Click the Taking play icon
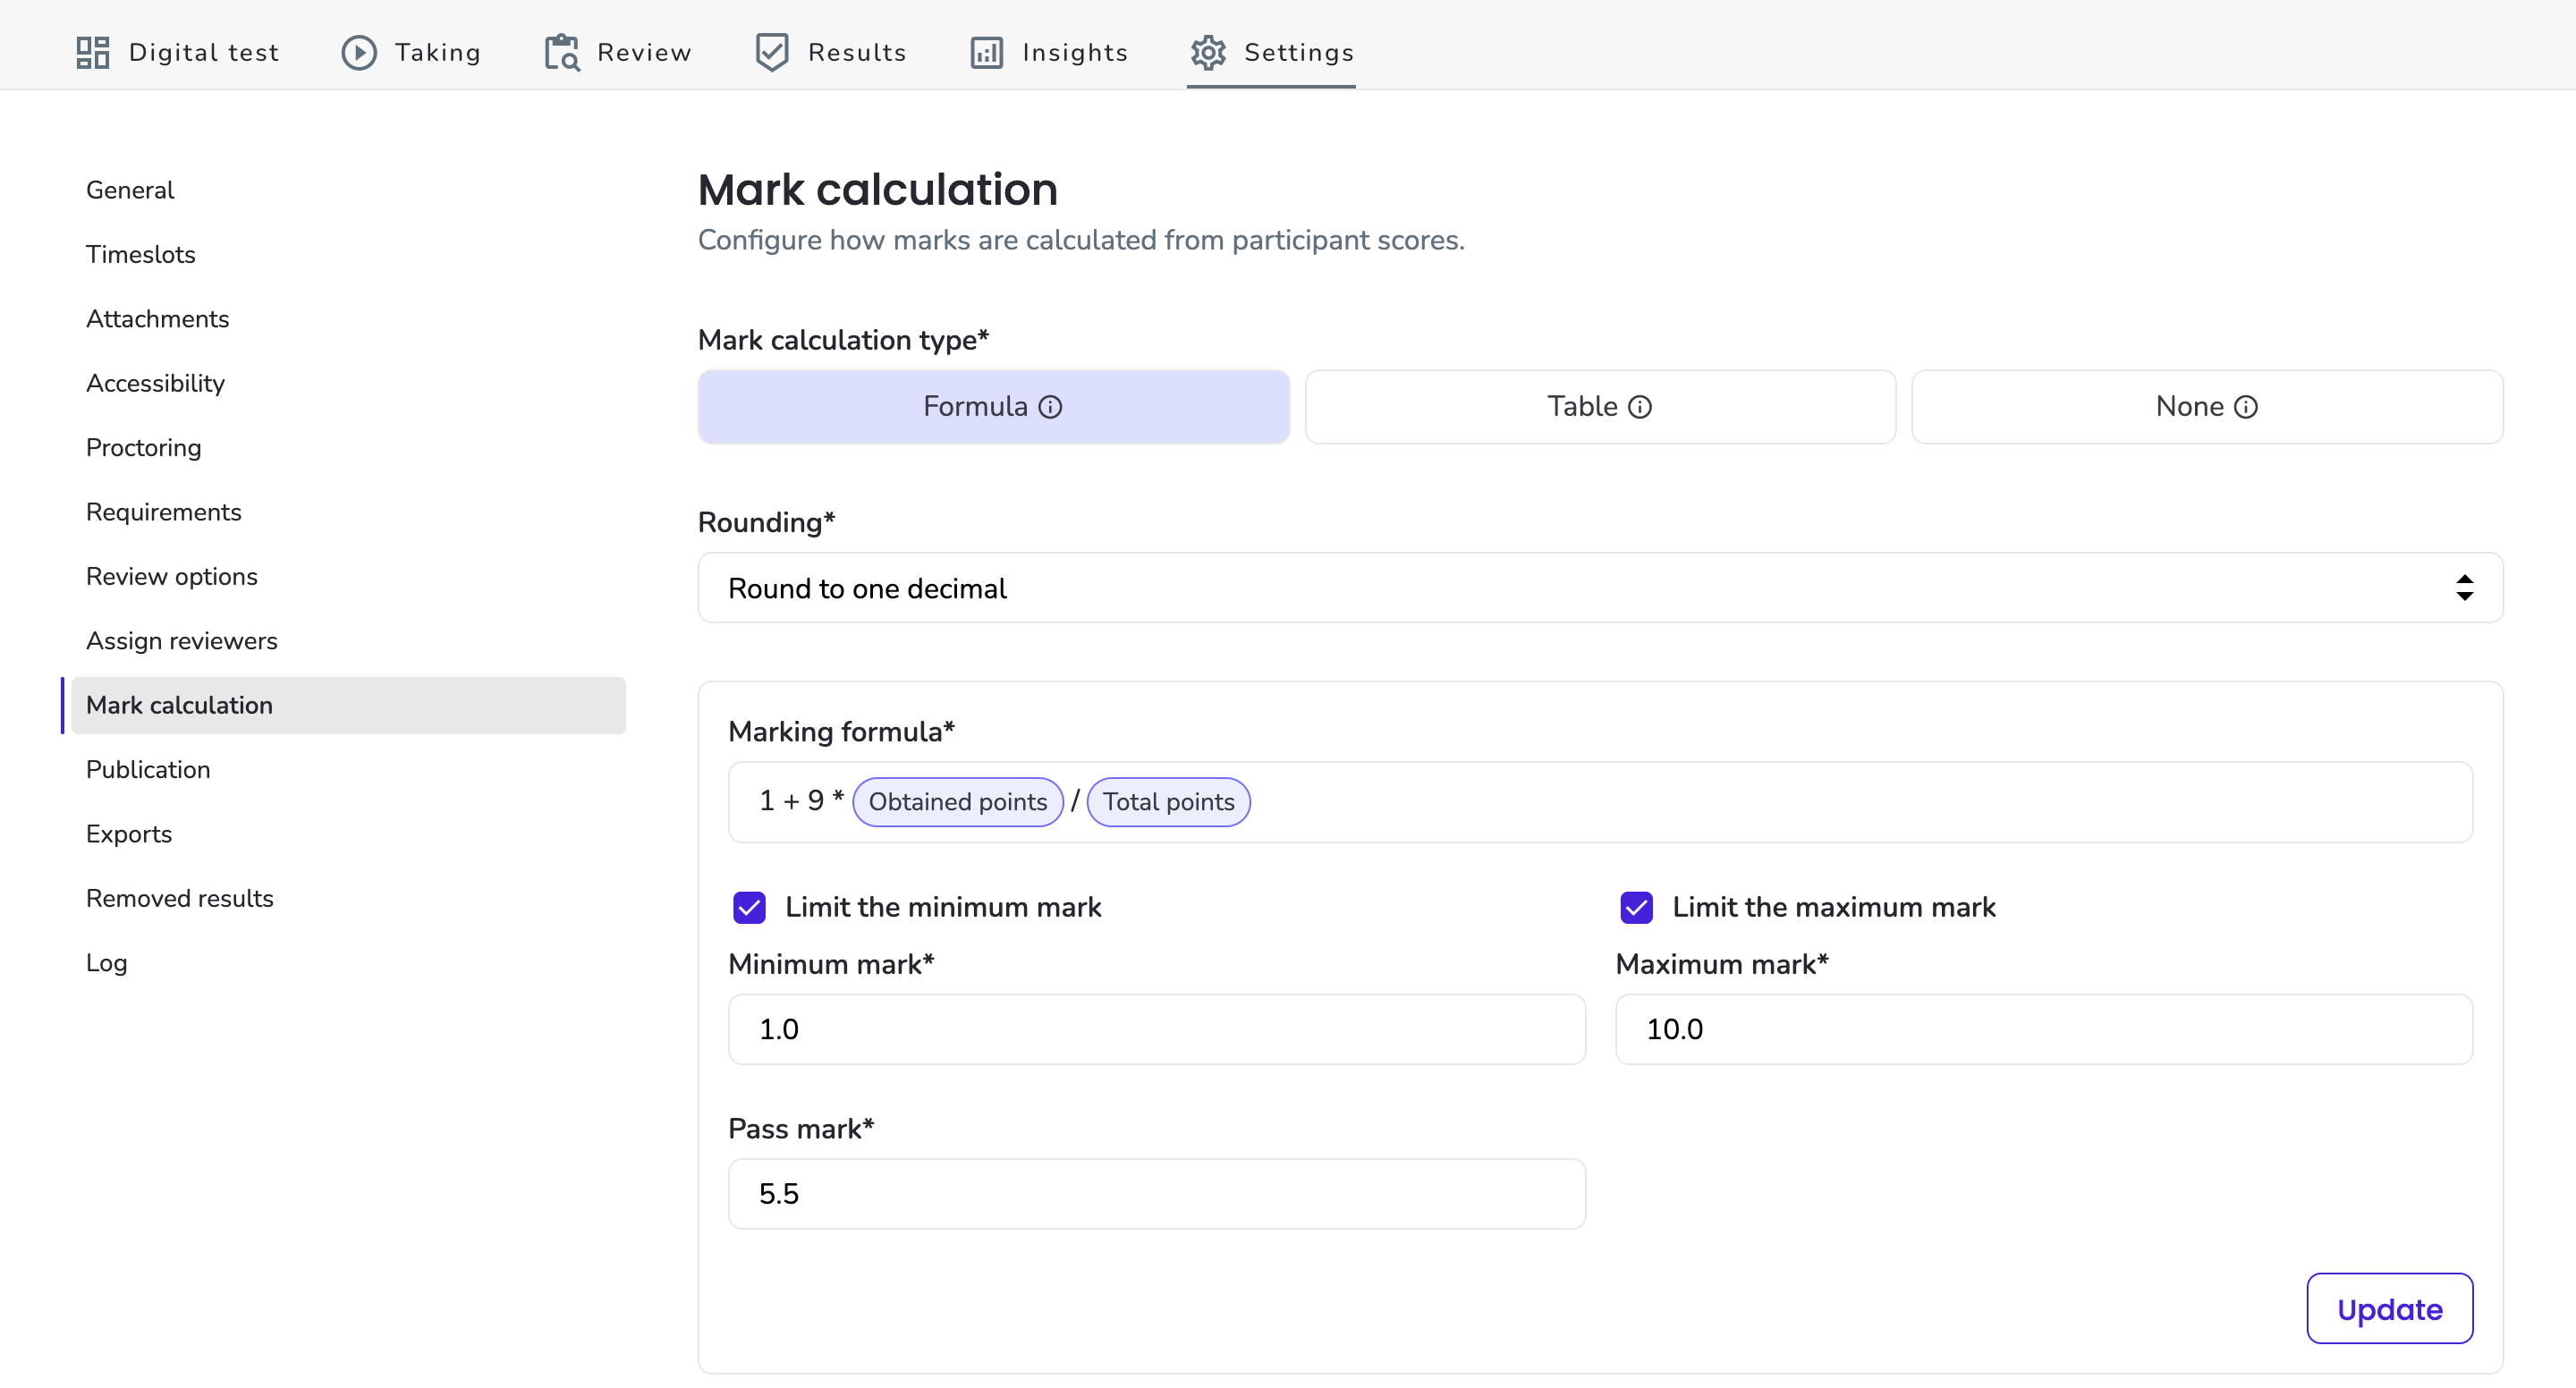Viewport: 2576px width, 1388px height. tap(359, 52)
